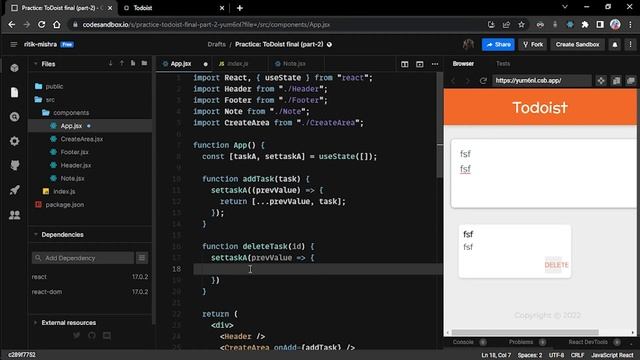Click JavaScript React language in status bar
The height and width of the screenshot is (360, 640).
click(x=612, y=355)
